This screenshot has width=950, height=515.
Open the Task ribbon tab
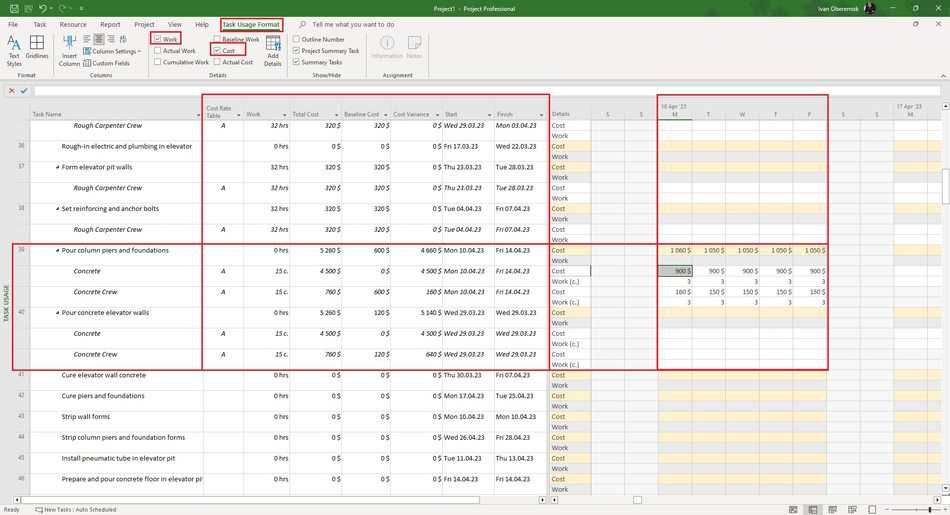(40, 25)
